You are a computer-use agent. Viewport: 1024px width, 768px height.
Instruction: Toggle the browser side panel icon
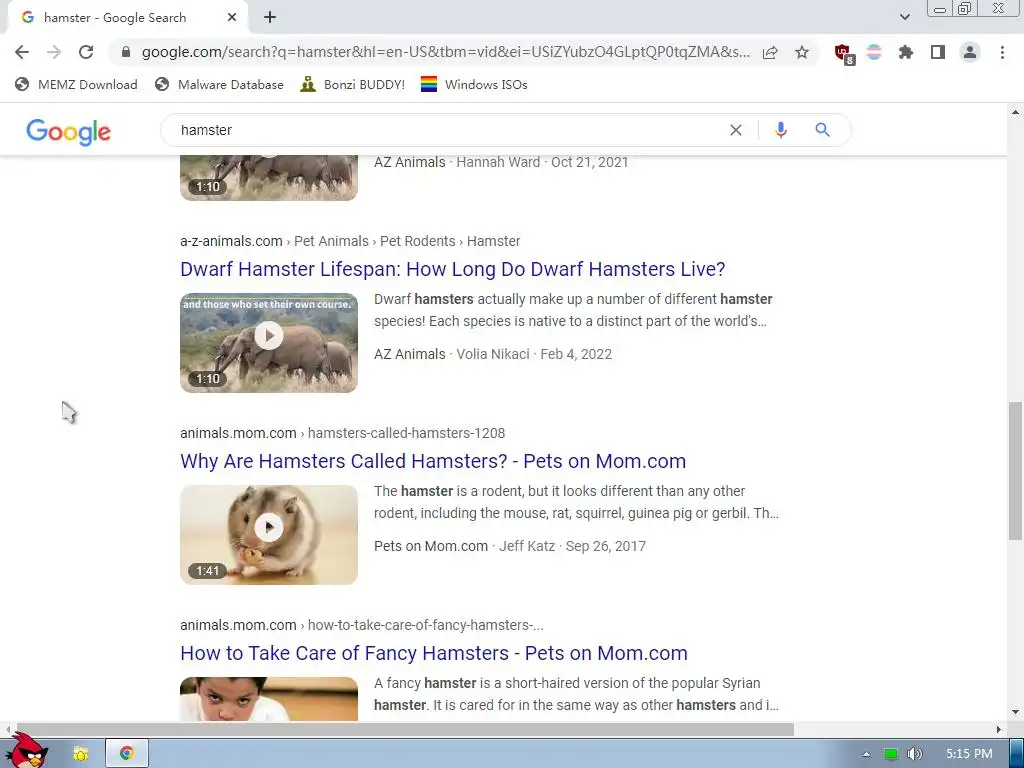click(938, 52)
